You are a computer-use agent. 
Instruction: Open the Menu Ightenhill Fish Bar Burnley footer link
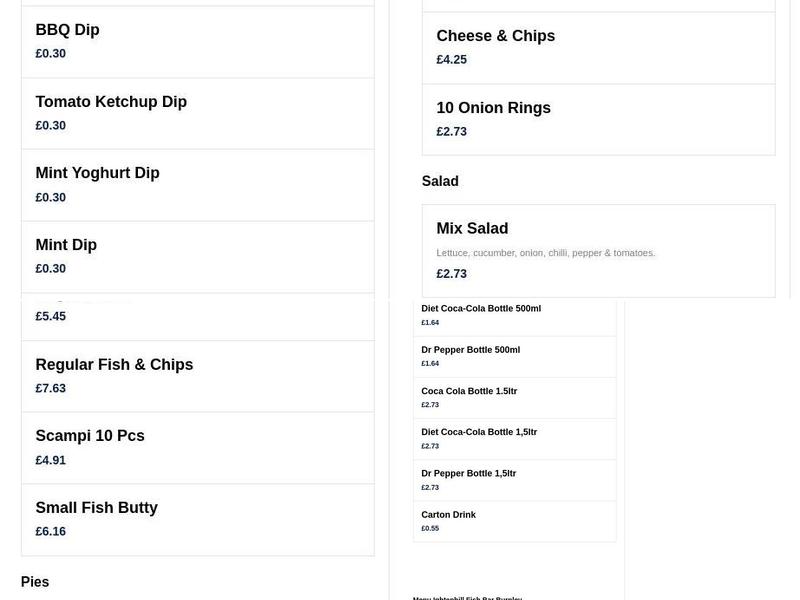point(466,597)
